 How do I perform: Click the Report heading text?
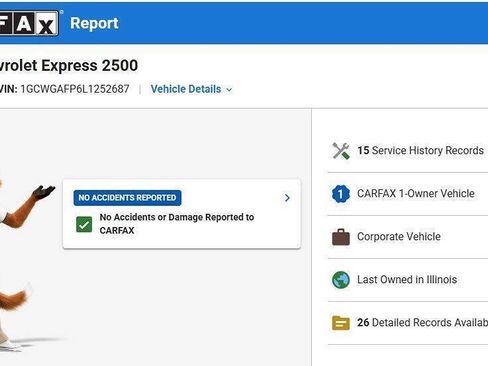coord(94,23)
